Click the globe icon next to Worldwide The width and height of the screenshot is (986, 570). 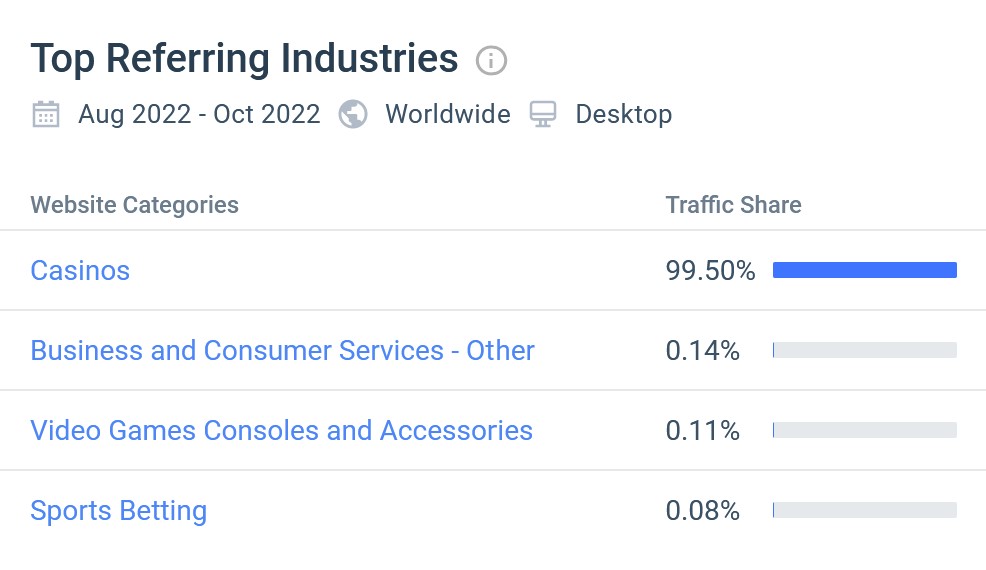[353, 114]
